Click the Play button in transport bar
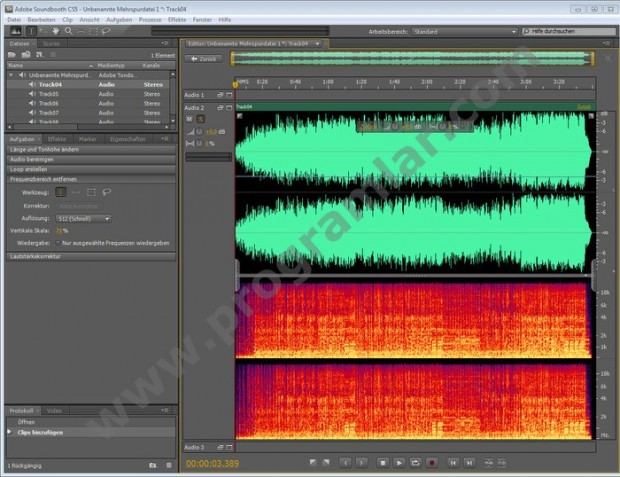The height and width of the screenshot is (477, 620). [399, 462]
